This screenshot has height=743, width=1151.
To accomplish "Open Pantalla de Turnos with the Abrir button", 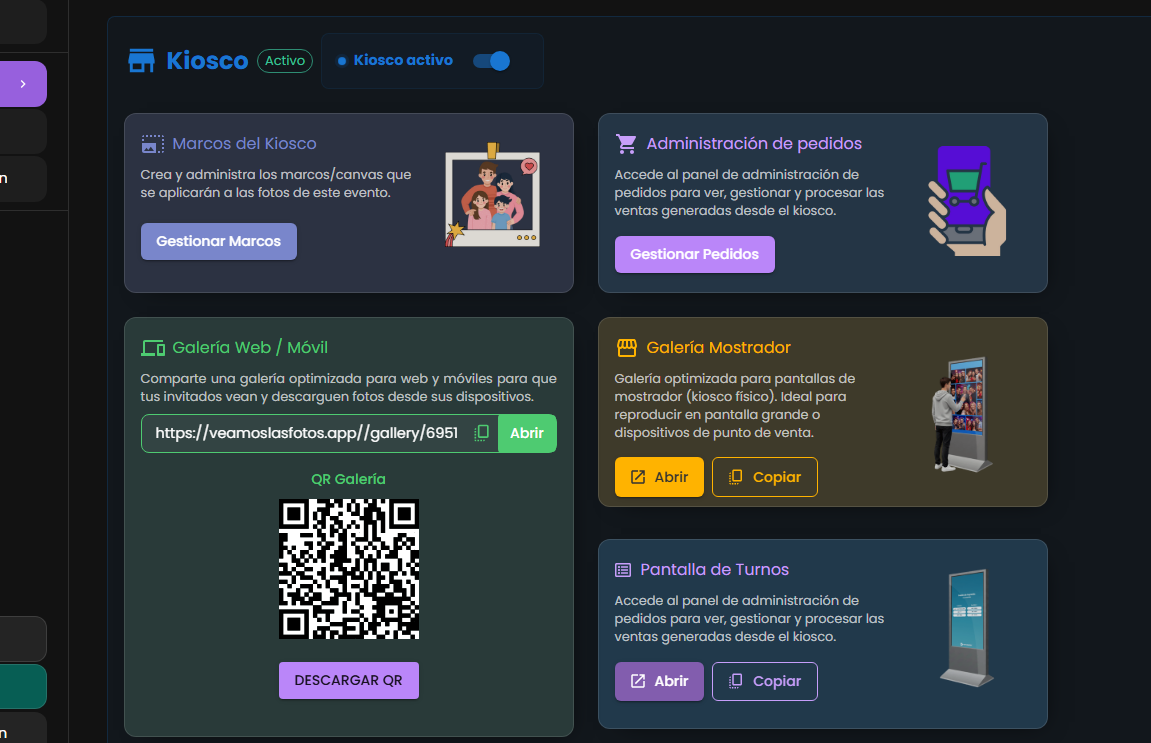I will (659, 681).
